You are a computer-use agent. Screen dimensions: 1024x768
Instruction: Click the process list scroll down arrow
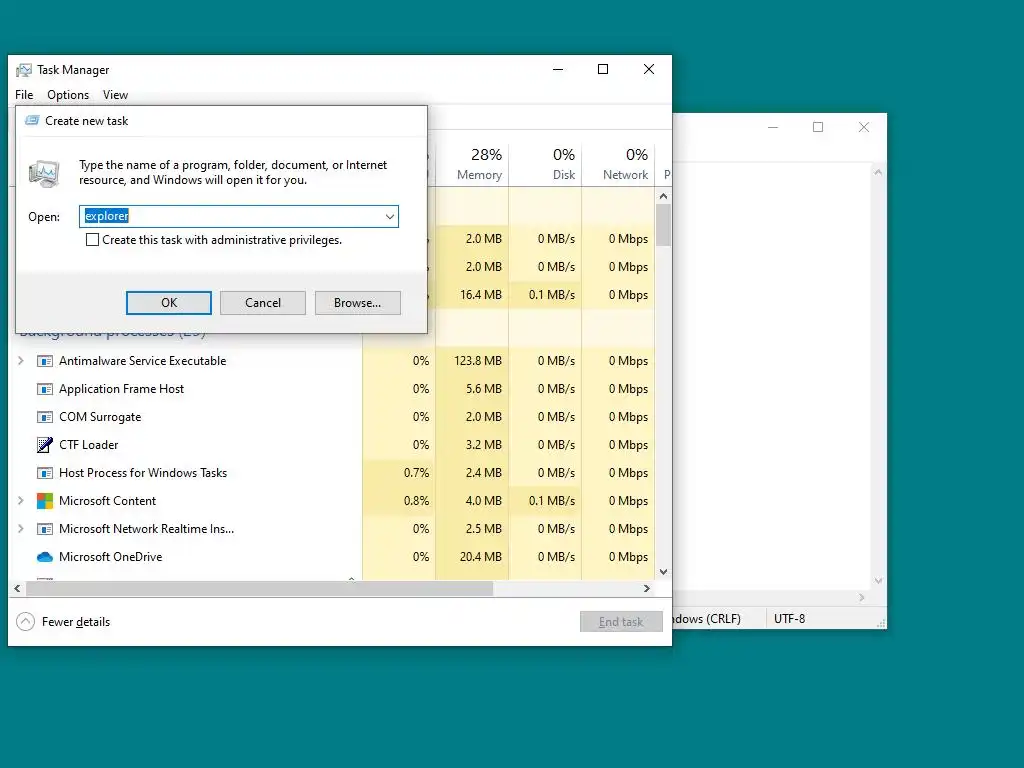[x=664, y=572]
